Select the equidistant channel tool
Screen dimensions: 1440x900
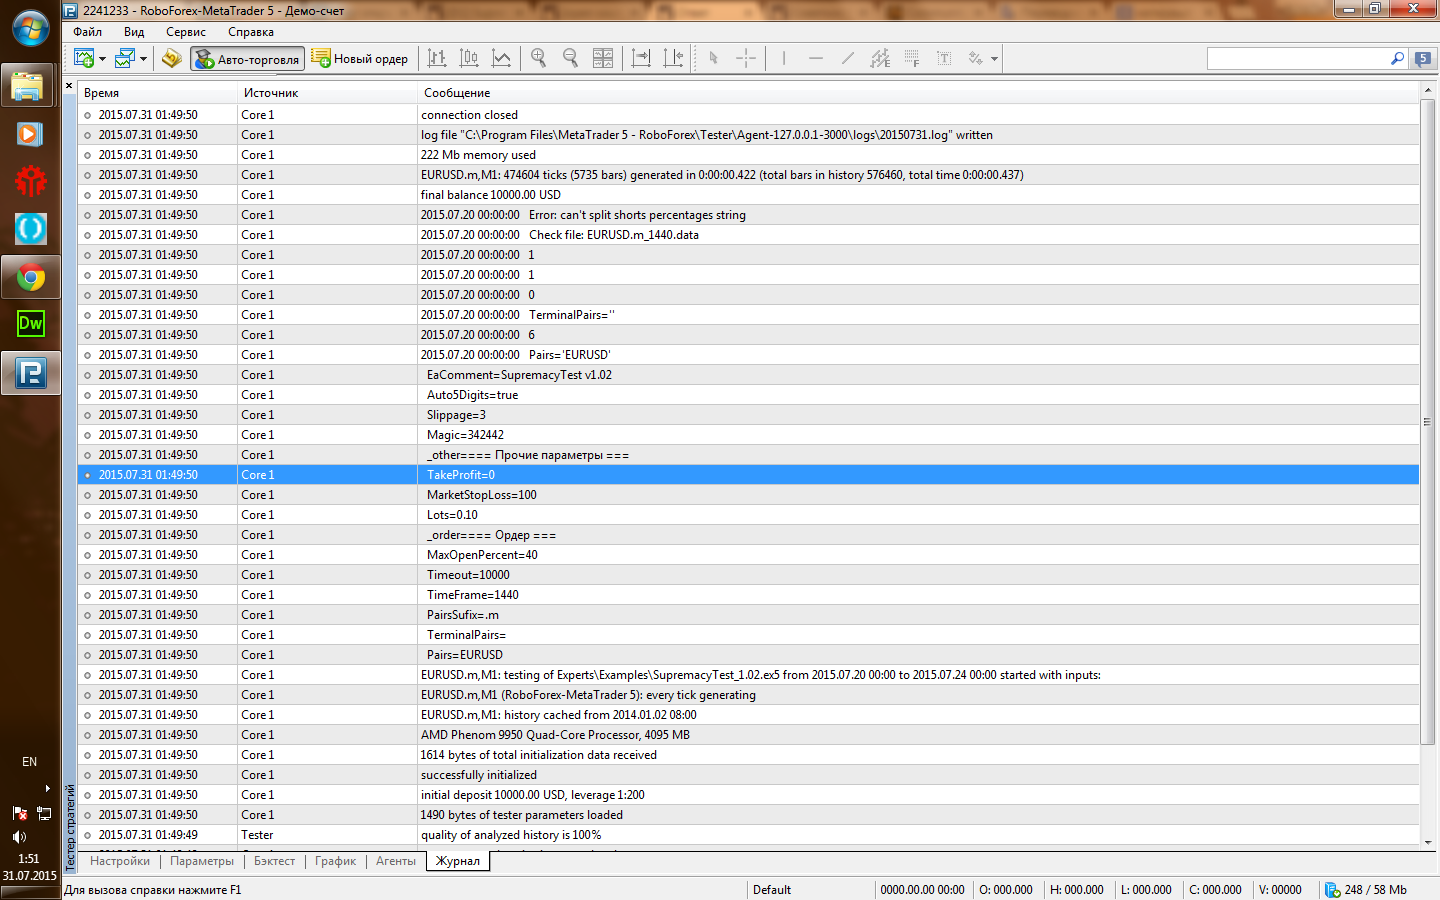point(880,58)
